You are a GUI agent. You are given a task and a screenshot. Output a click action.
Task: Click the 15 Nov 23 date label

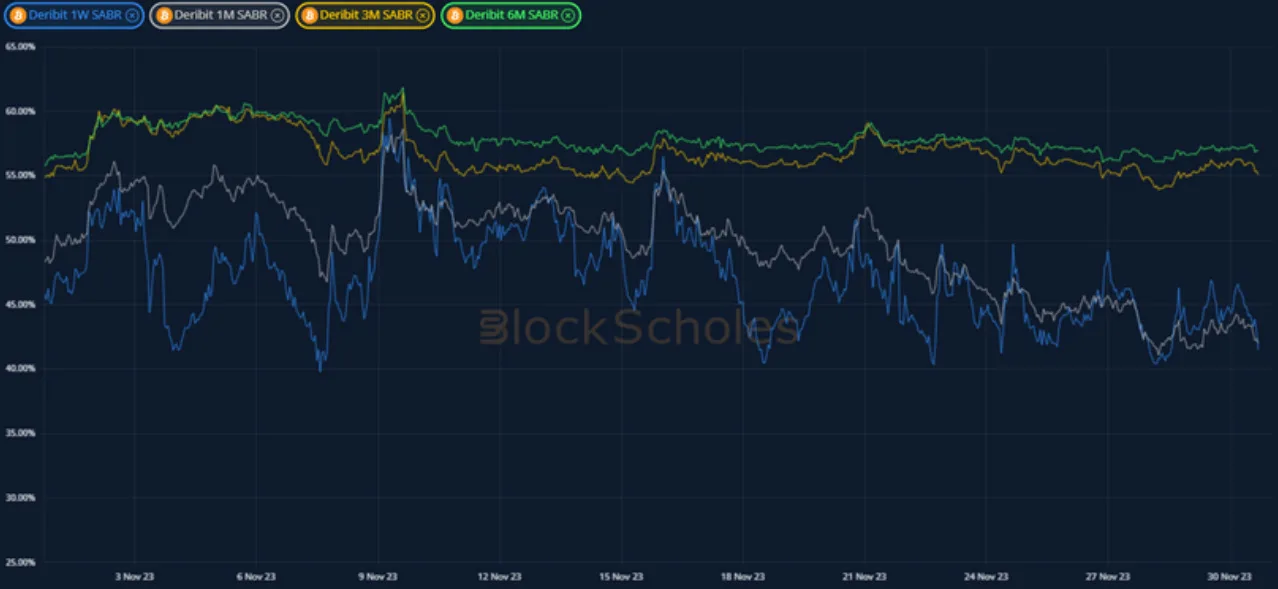coord(621,576)
